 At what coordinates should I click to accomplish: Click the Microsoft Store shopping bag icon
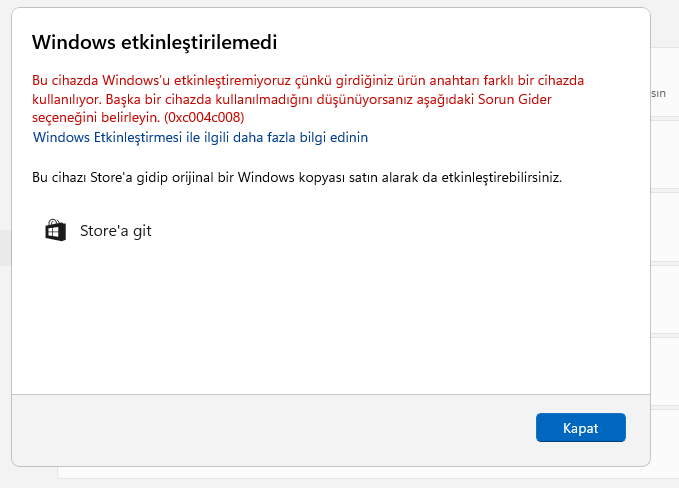(x=55, y=230)
